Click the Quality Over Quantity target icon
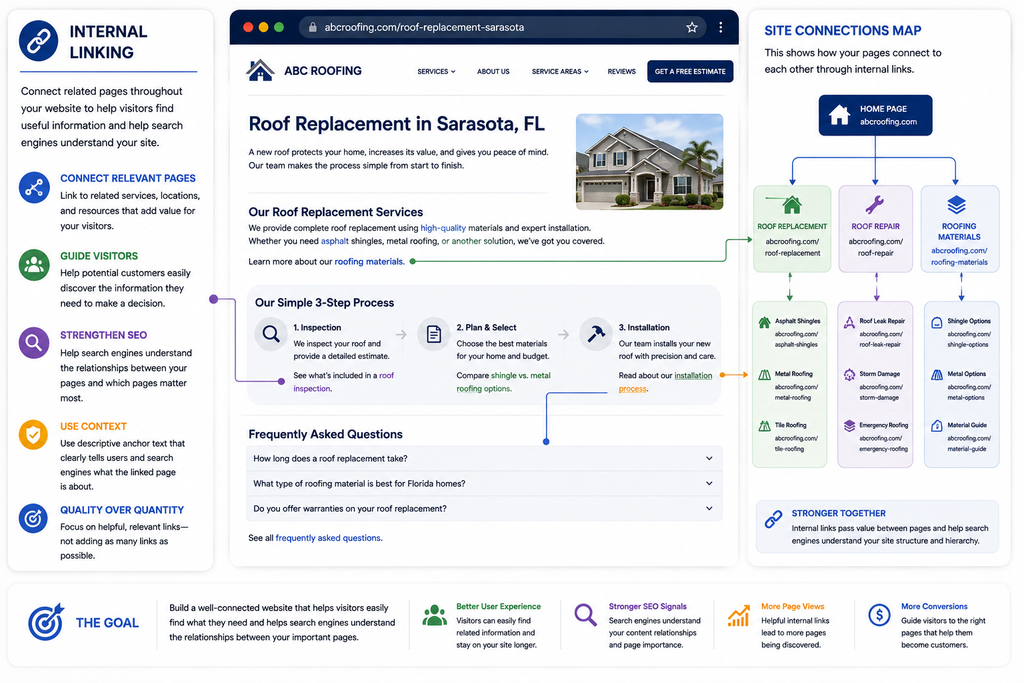The image size is (1024, 683). 33,518
